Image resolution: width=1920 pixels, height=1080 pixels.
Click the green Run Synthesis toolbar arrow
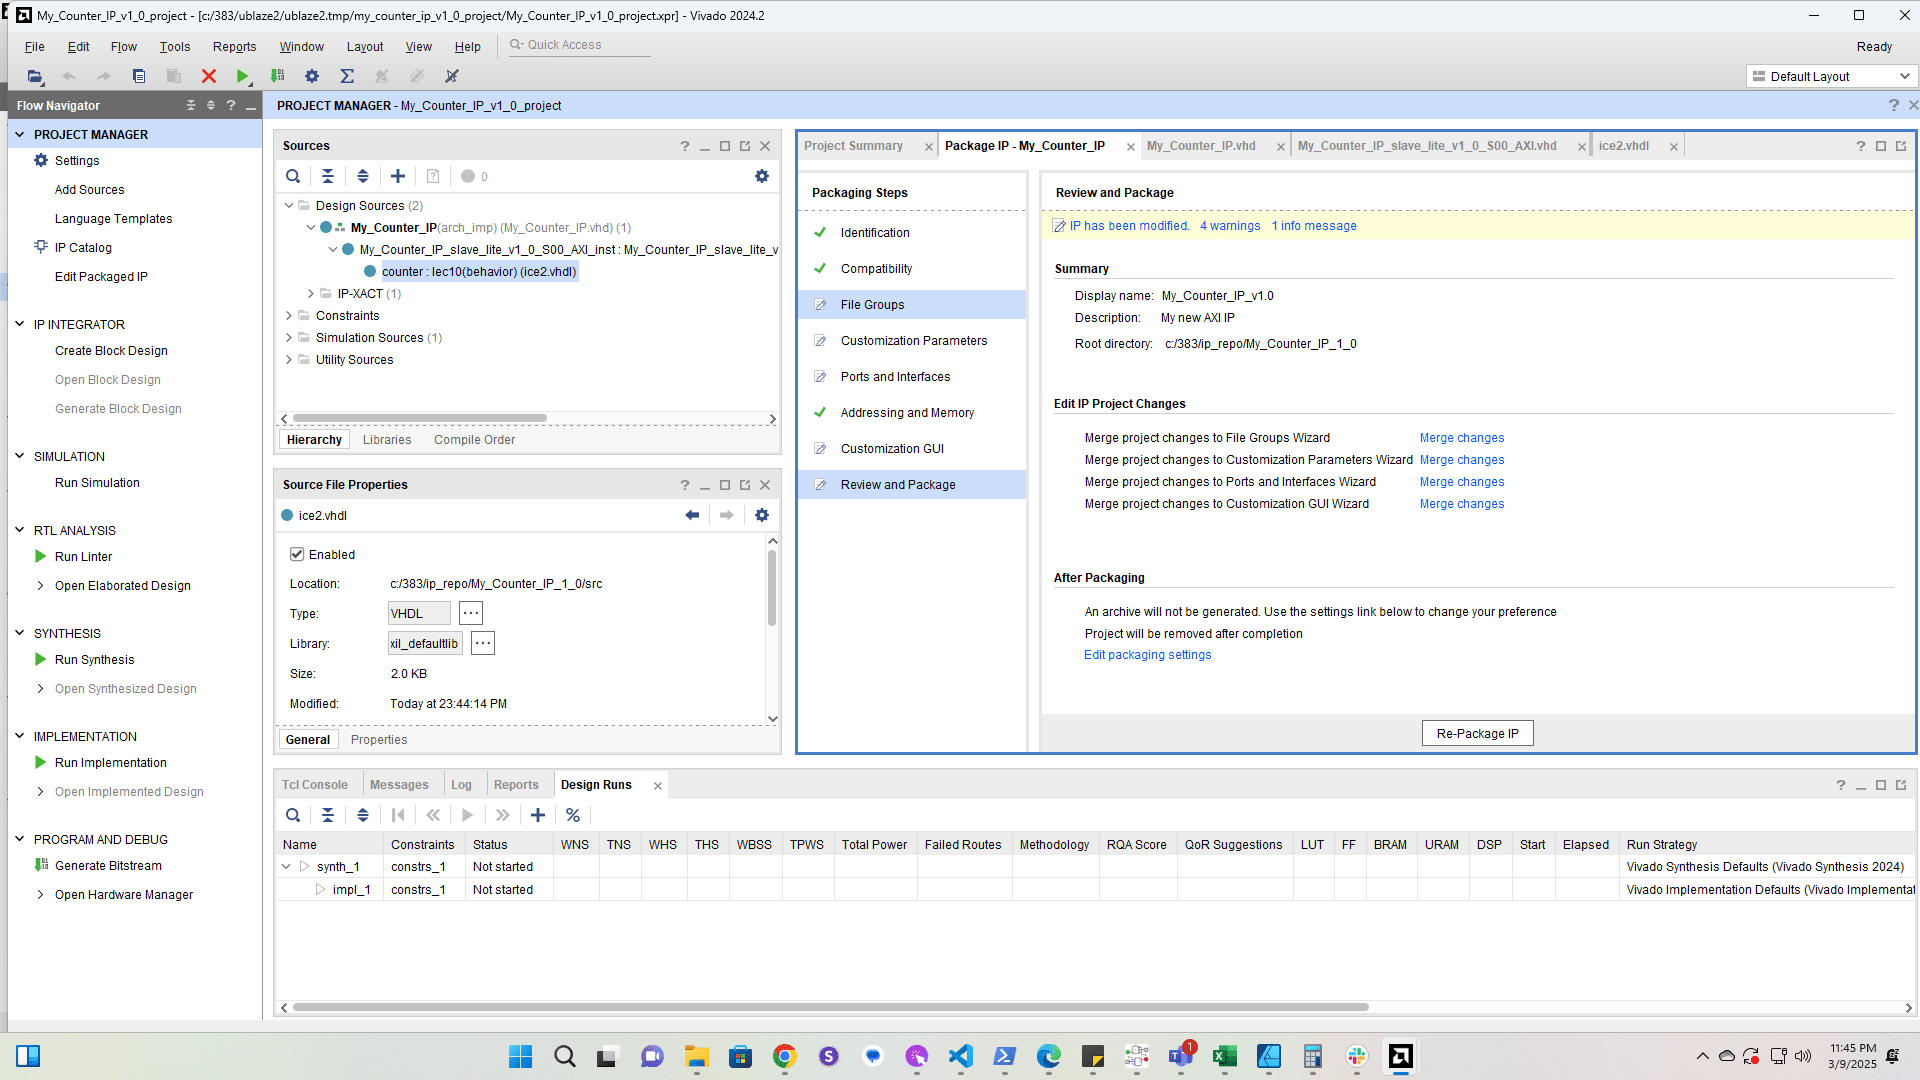(242, 76)
